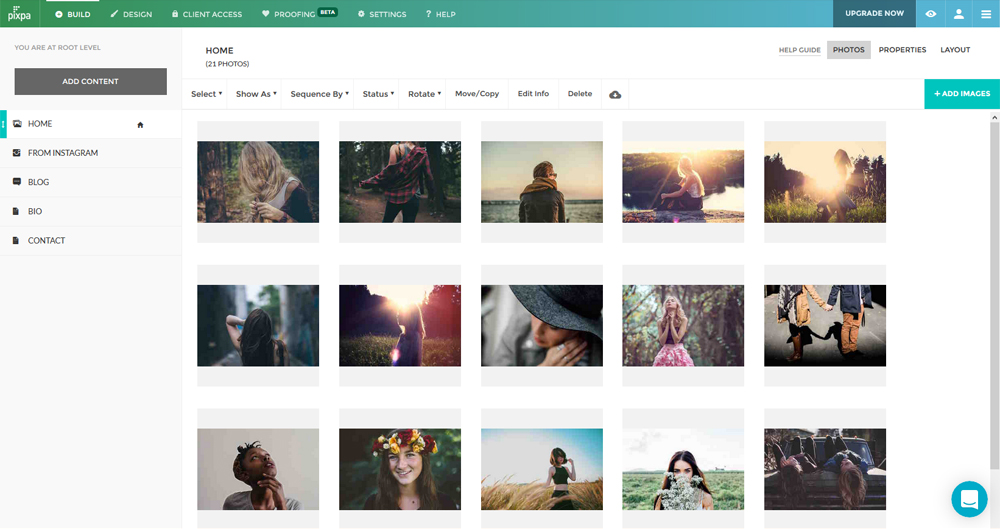1000x529 pixels.
Task: Preview site with the eye icon
Action: (930, 13)
